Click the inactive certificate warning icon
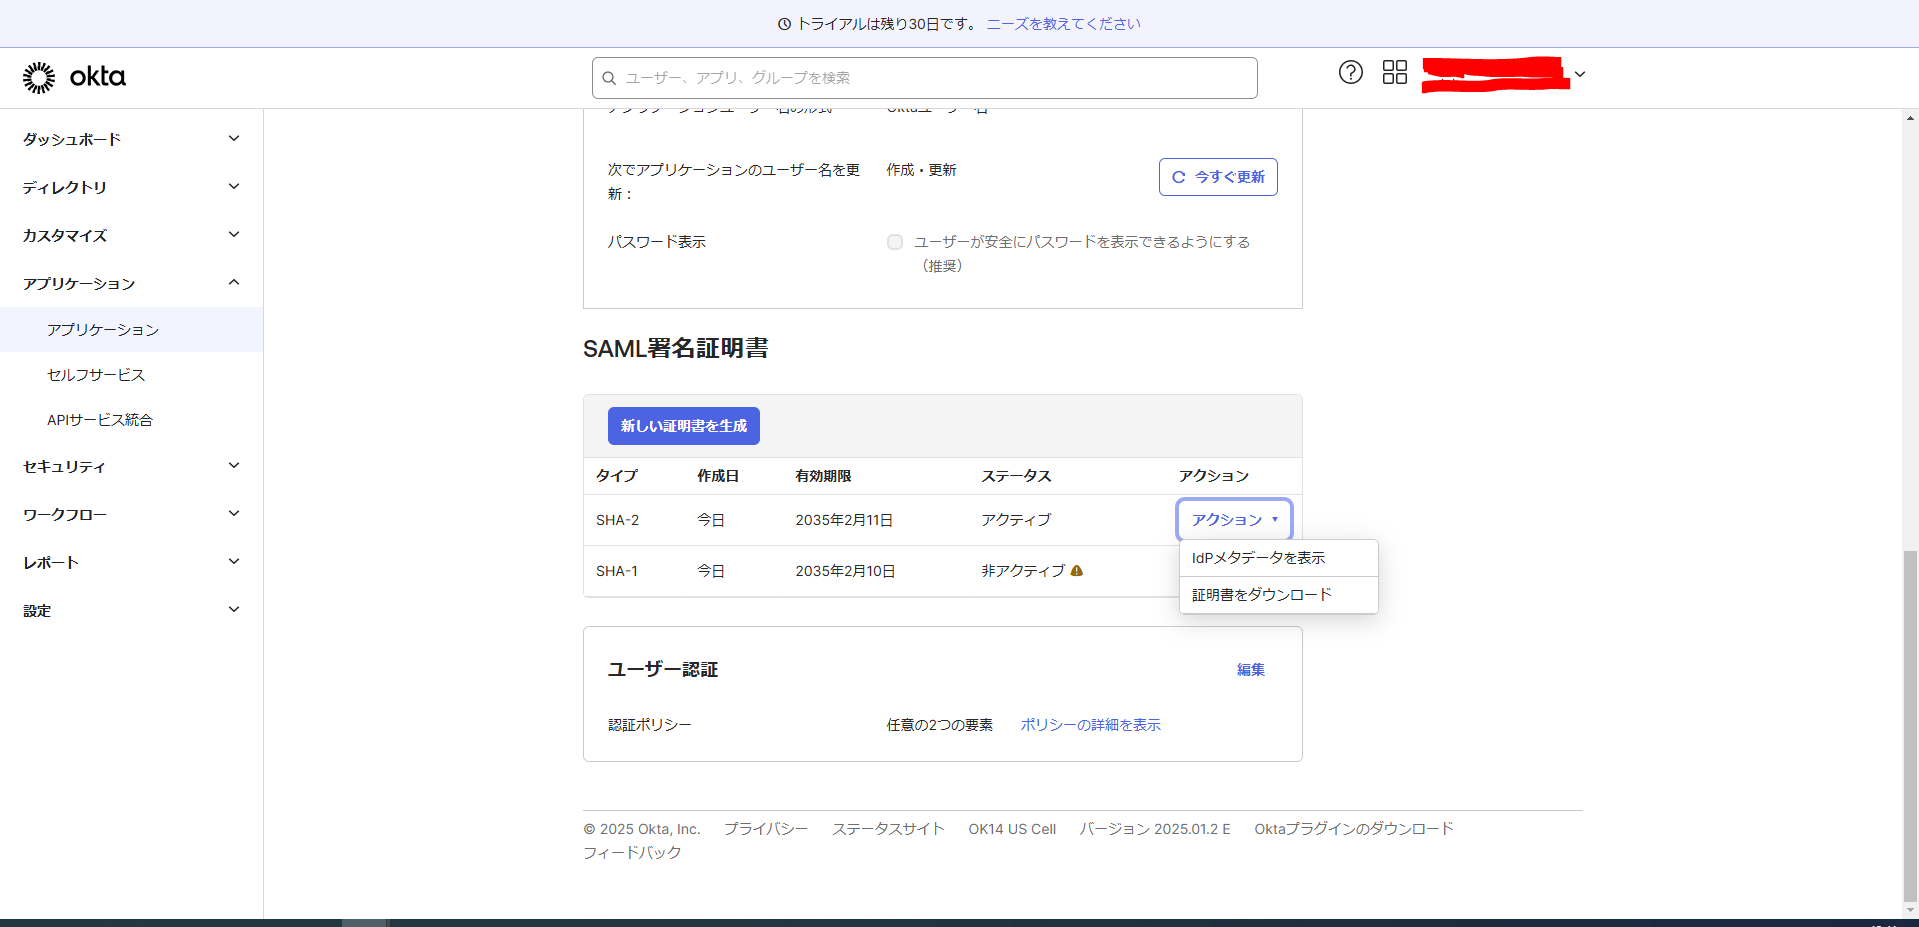Viewport: 1919px width, 927px height. click(x=1077, y=571)
